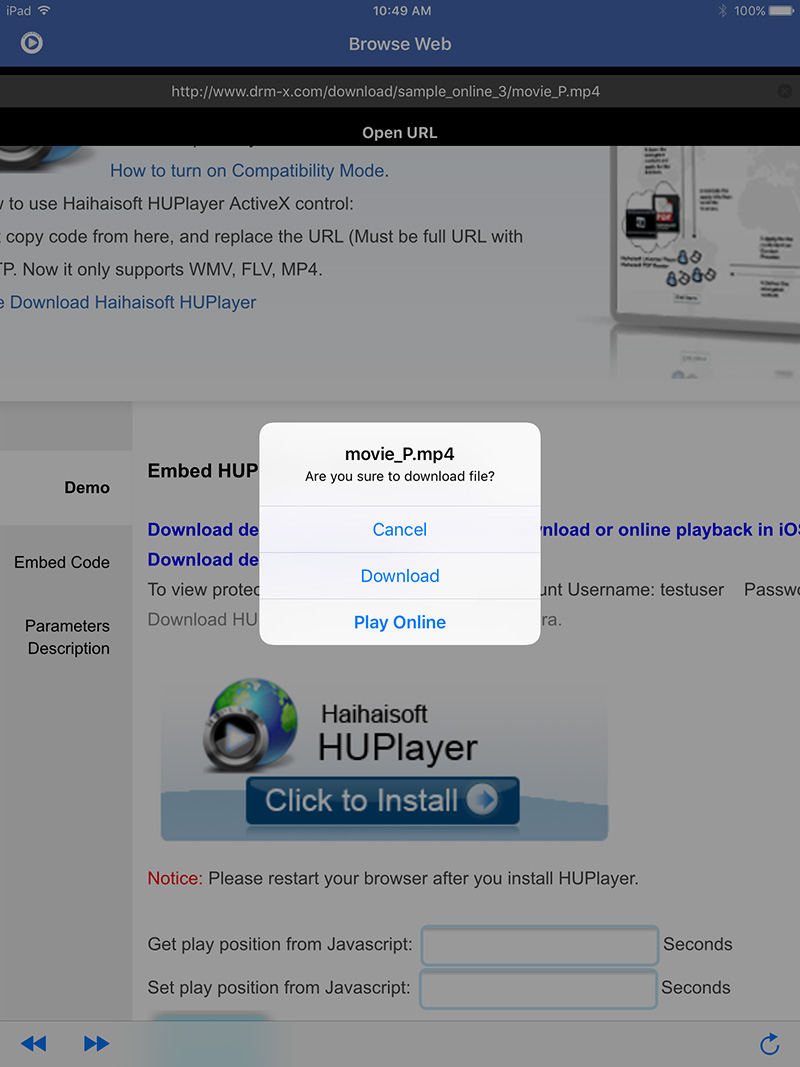Tap the red 'Notice:' text

click(175, 879)
